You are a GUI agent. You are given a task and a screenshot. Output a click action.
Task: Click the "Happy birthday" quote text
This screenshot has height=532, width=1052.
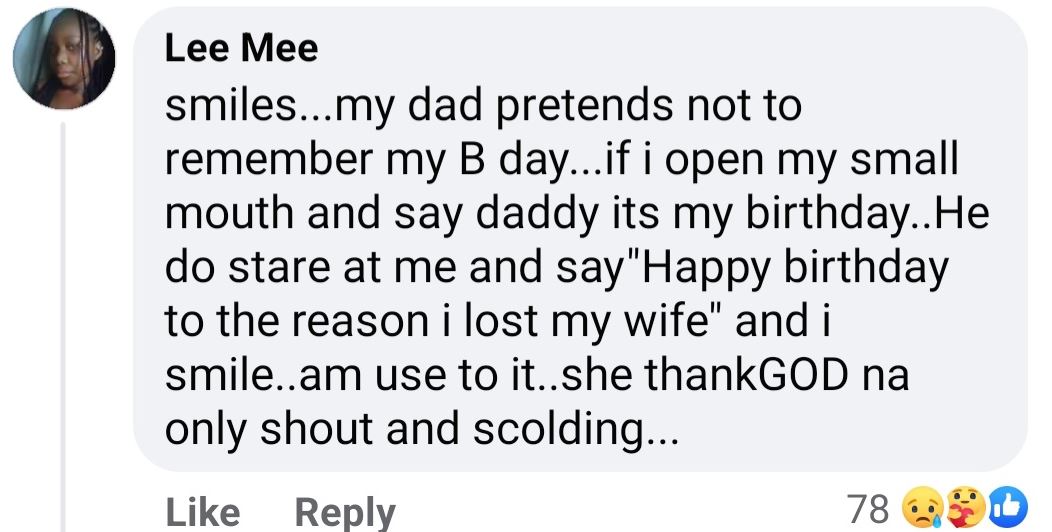[754, 268]
